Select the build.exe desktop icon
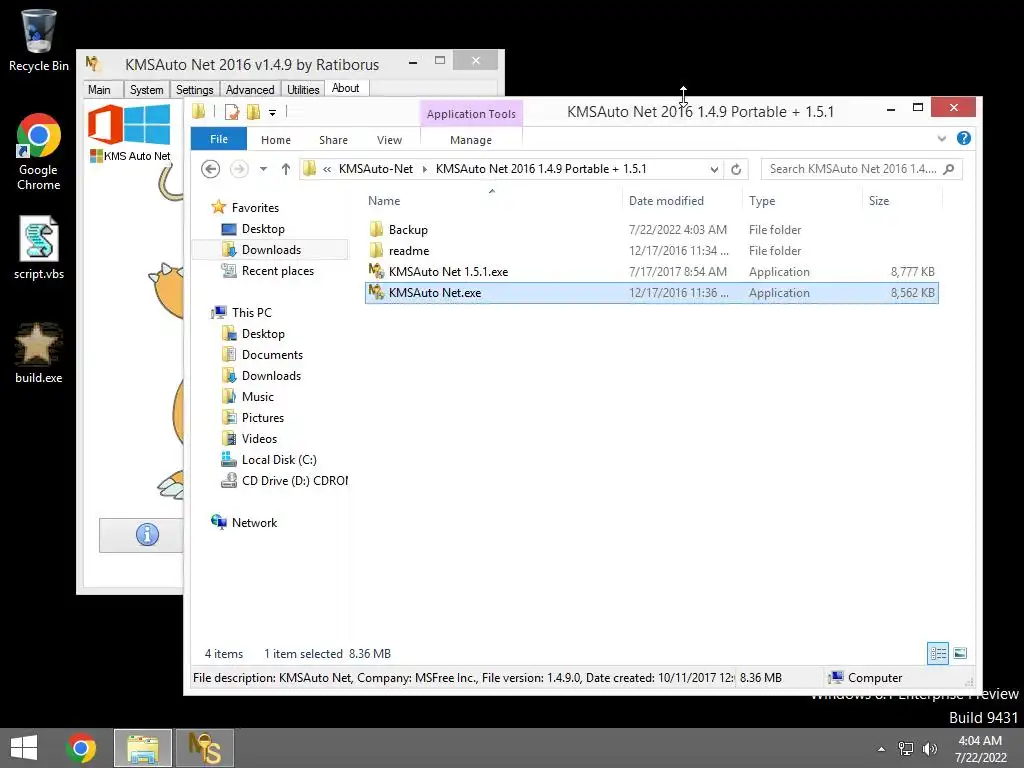This screenshot has height=768, width=1024. (38, 353)
